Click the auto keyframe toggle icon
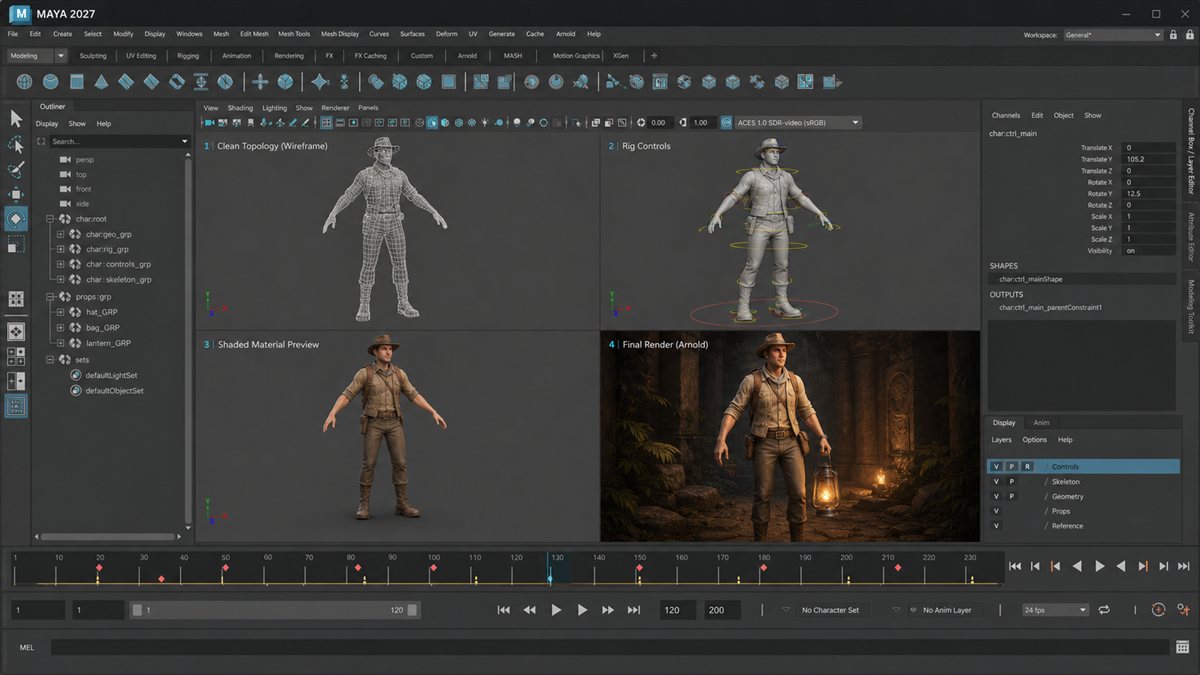 point(1159,609)
